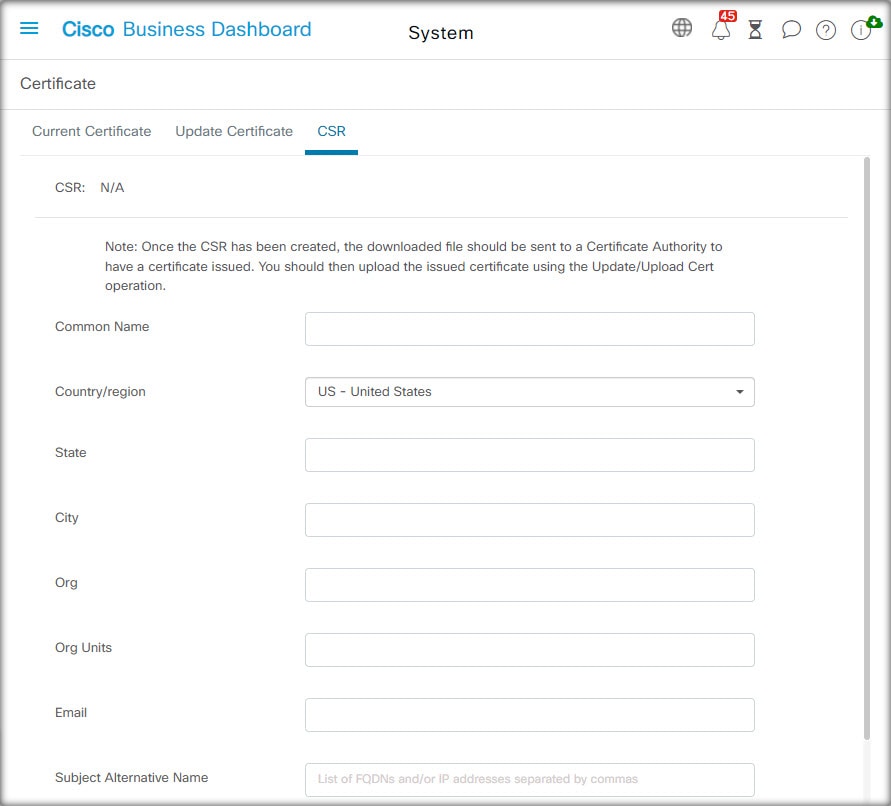Open the info about icon
This screenshot has width=891, height=806.
pyautogui.click(x=861, y=30)
